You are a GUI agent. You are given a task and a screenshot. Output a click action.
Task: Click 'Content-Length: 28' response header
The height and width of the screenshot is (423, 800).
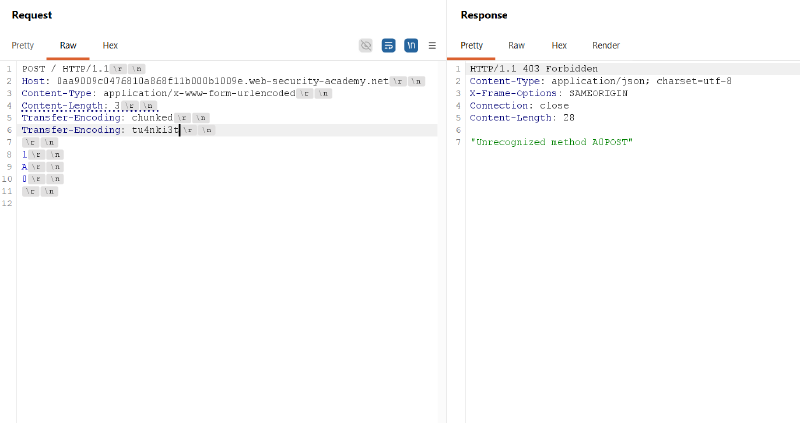(522, 118)
